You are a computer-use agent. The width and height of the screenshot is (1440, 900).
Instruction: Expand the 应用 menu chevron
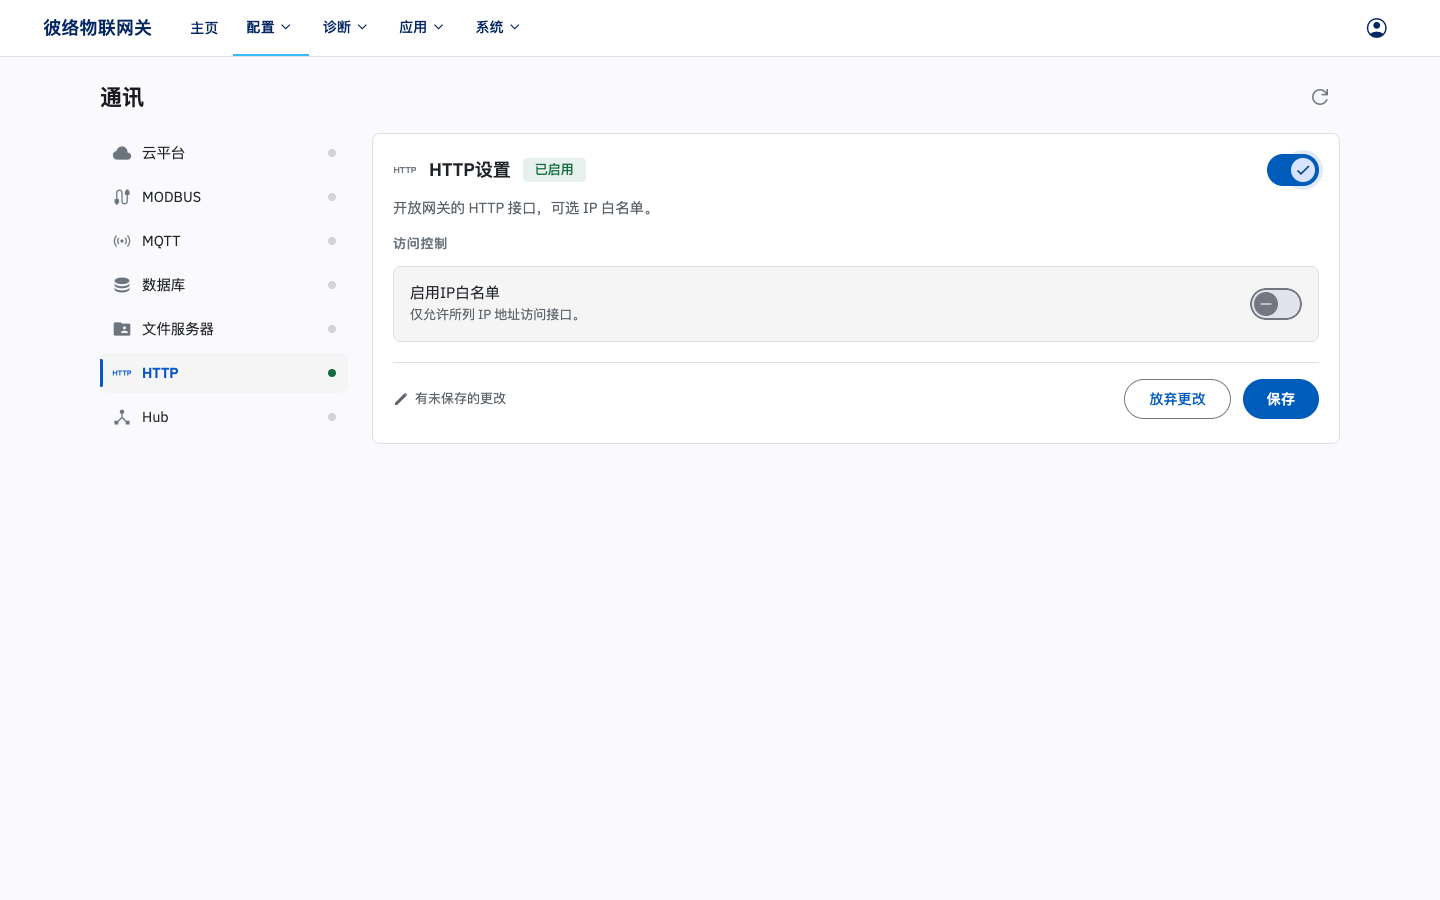coord(438,27)
